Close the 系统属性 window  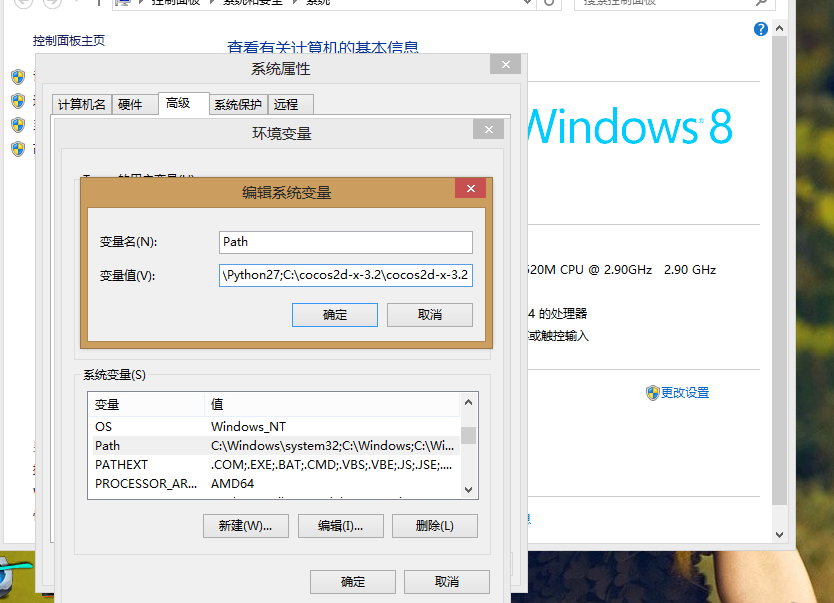[x=505, y=64]
